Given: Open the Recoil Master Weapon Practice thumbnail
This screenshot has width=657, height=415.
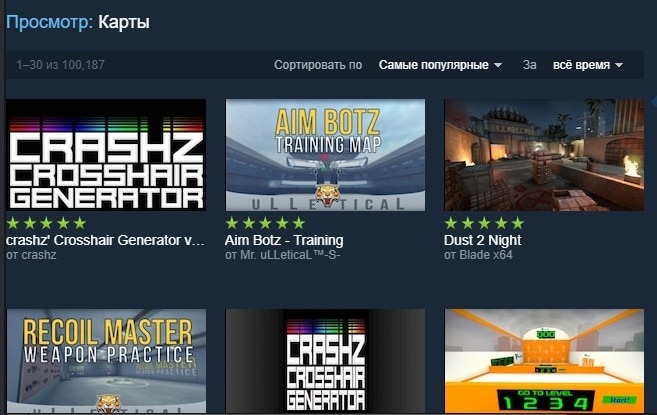Looking at the screenshot, I should click(x=106, y=361).
